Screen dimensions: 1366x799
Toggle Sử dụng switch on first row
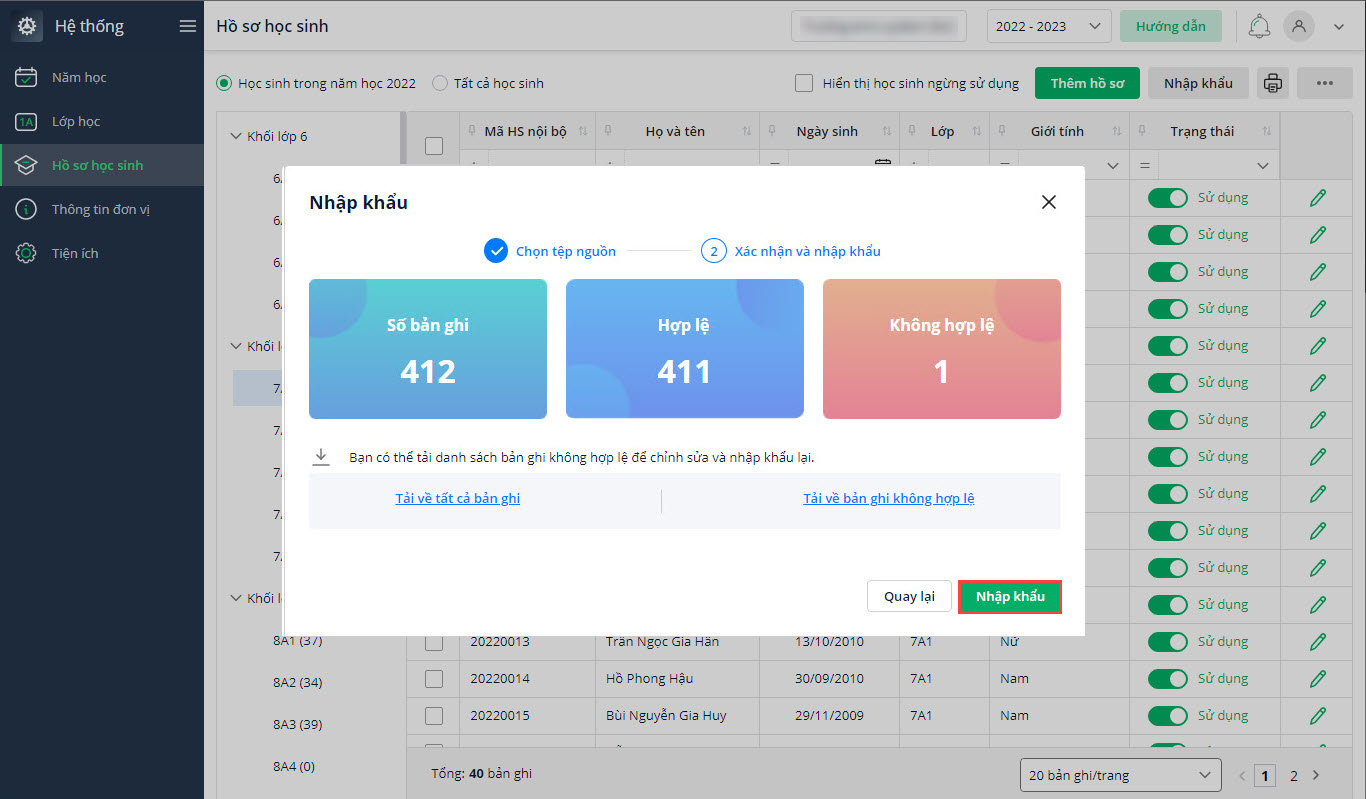coord(1167,198)
